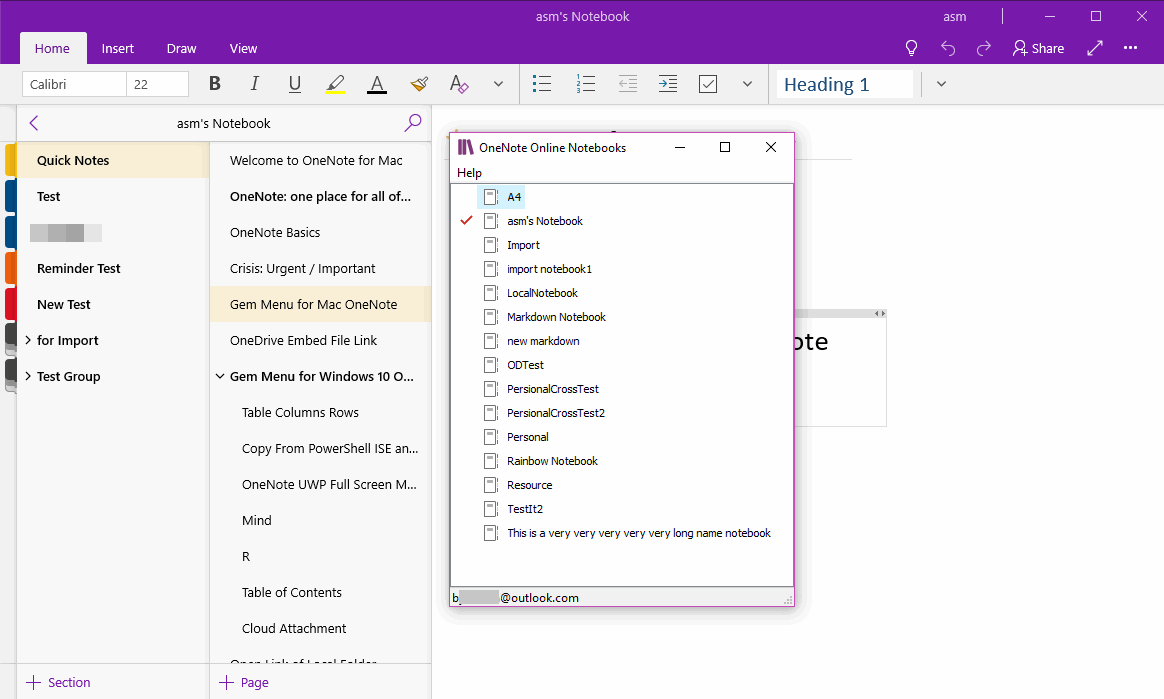Select the PersionalCrossTest notebook name
Viewport: 1164px width, 699px height.
coord(553,389)
